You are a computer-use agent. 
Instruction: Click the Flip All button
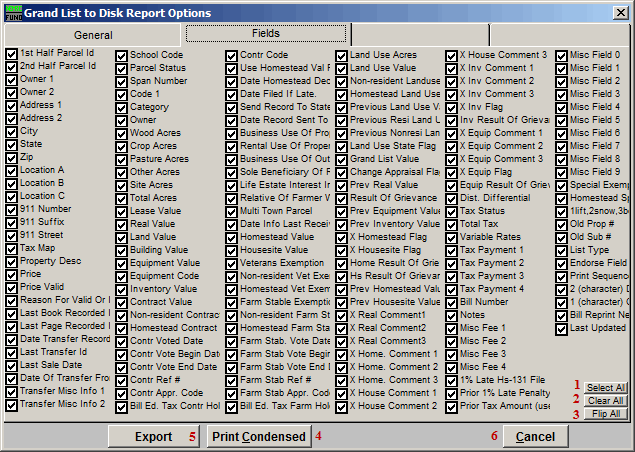click(606, 414)
